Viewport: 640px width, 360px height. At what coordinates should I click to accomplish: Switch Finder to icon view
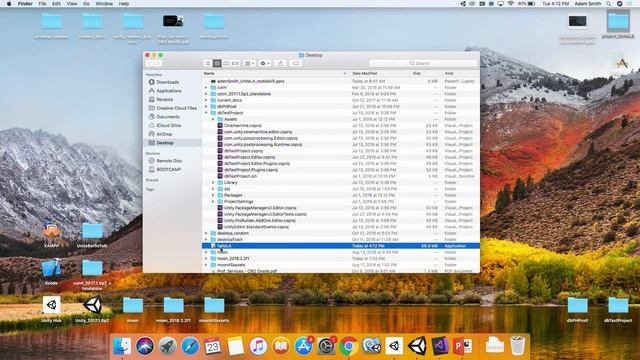208,63
